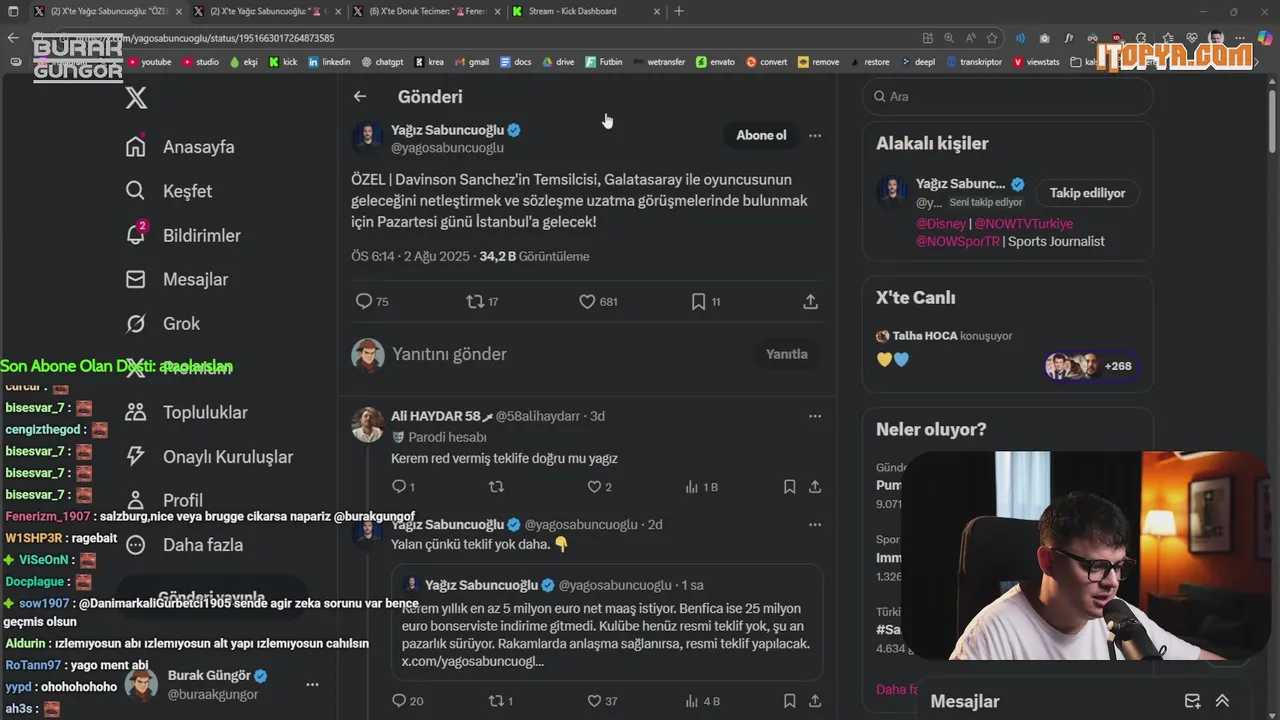1280x720 pixels.
Task: Open Keşfet explore page
Action: [x=168, y=191]
